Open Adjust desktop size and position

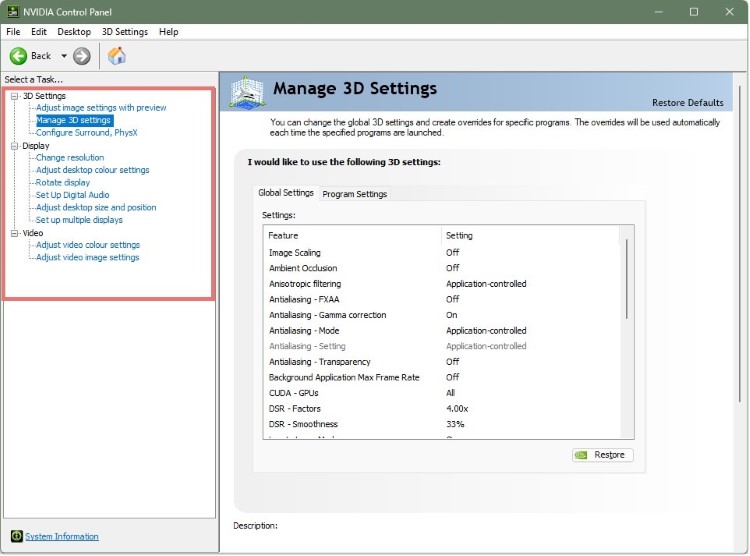(96, 207)
